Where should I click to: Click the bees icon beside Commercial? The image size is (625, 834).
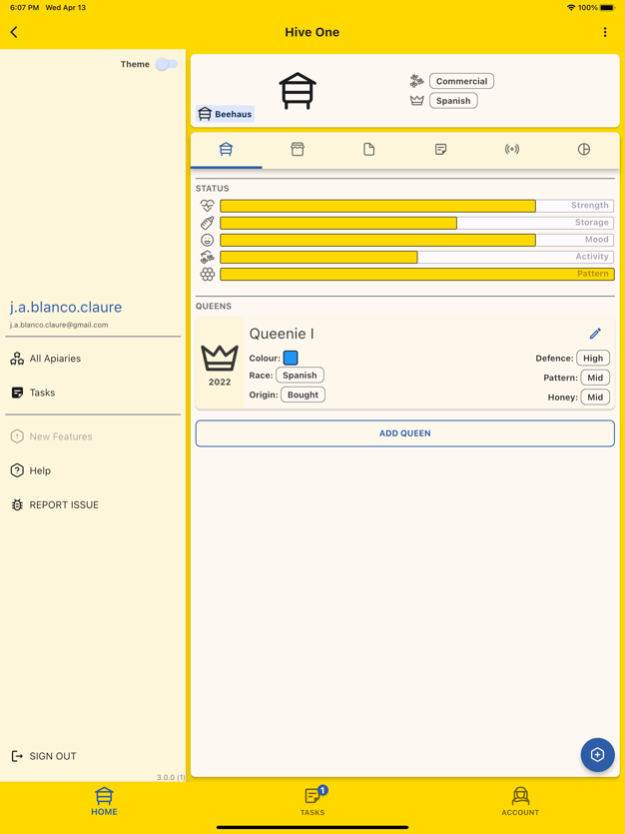[x=417, y=81]
